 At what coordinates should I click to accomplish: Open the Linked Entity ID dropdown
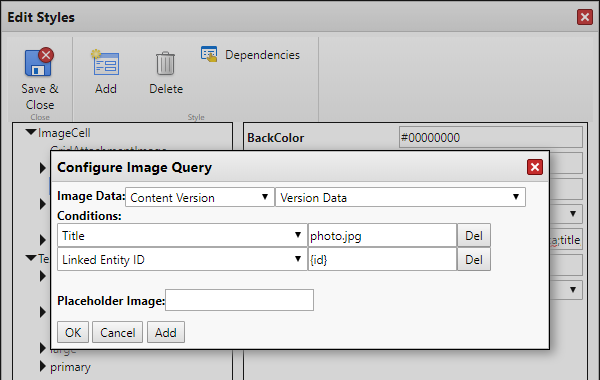(x=182, y=259)
